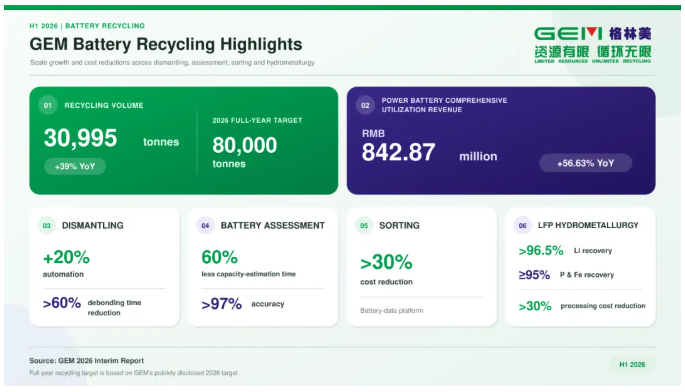Image resolution: width=685 pixels, height=392 pixels.
Task: Click the processing cost reduction label
Action: point(603,306)
